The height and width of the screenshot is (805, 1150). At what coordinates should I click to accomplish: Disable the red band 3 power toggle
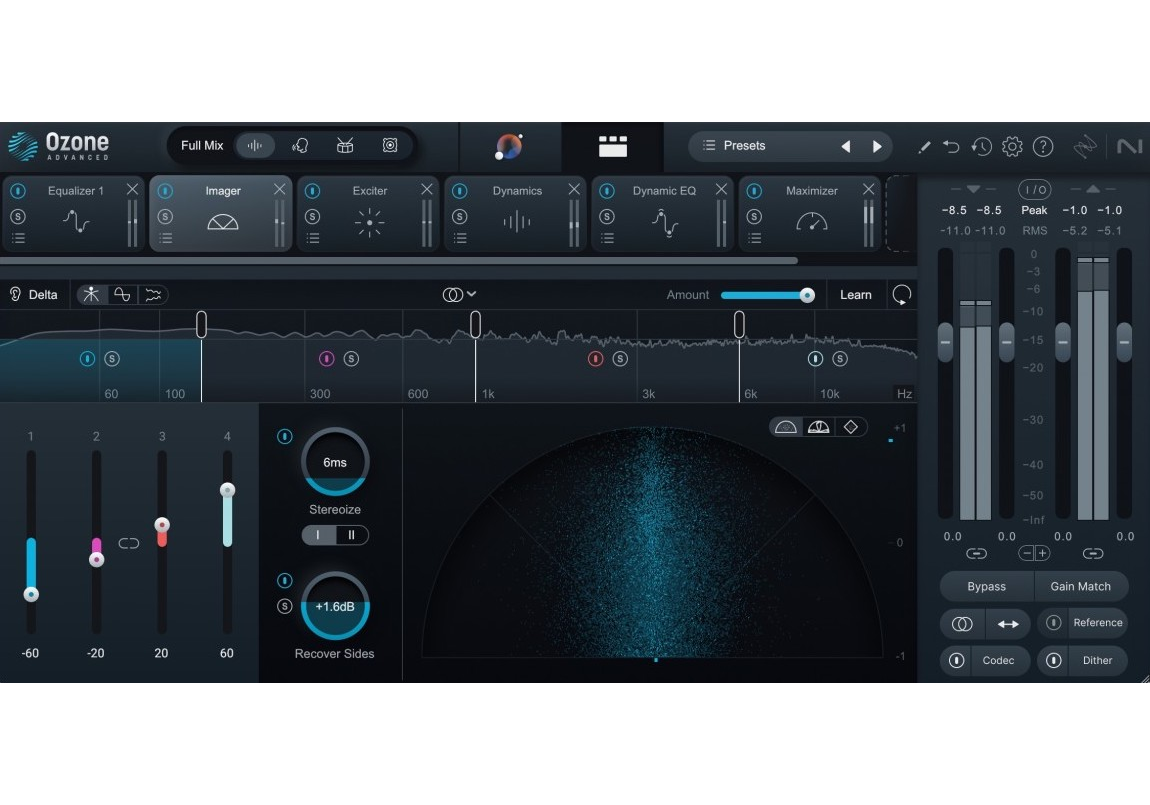[x=596, y=359]
